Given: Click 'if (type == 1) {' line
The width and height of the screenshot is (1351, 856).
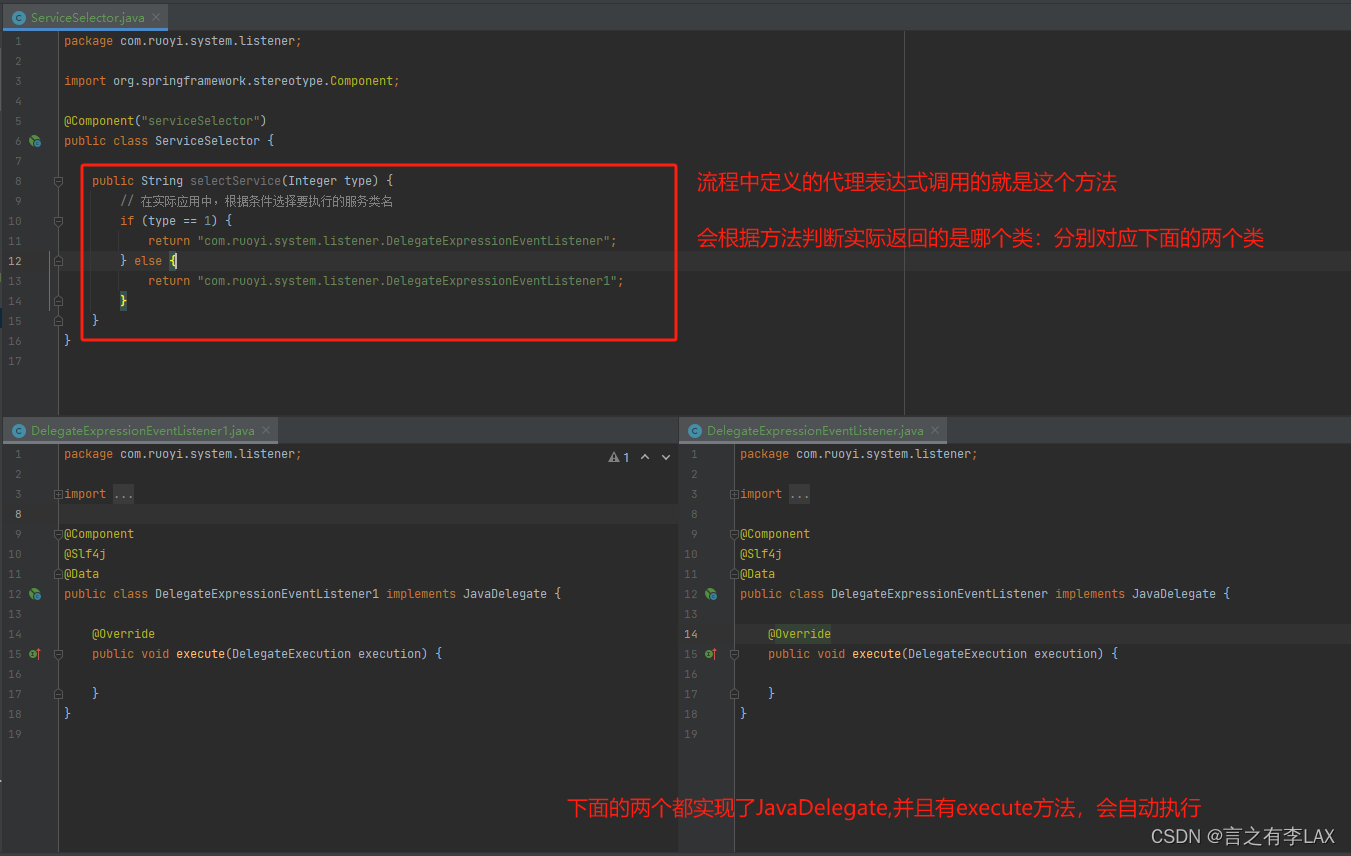Looking at the screenshot, I should click(175, 221).
